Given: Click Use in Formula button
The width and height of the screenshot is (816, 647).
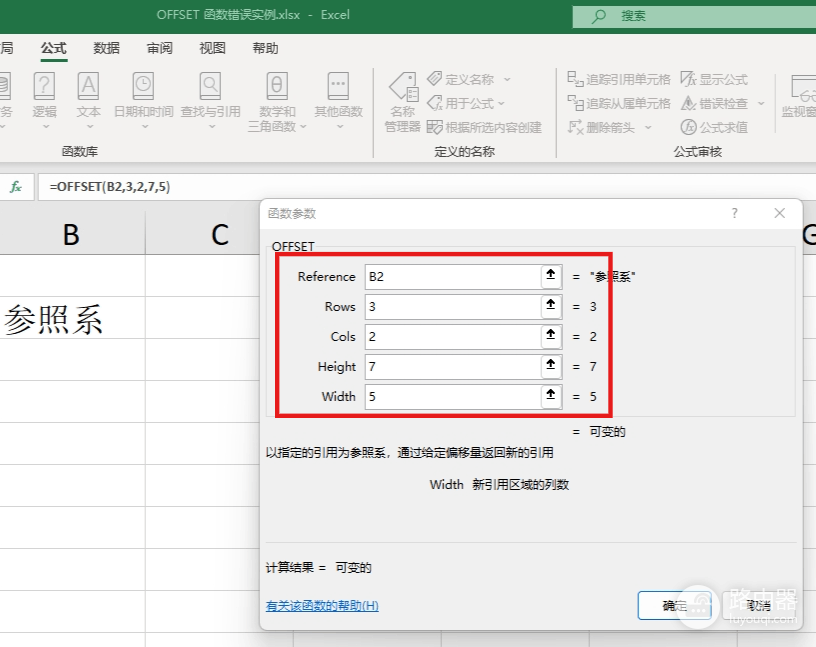Looking at the screenshot, I should 461,103.
